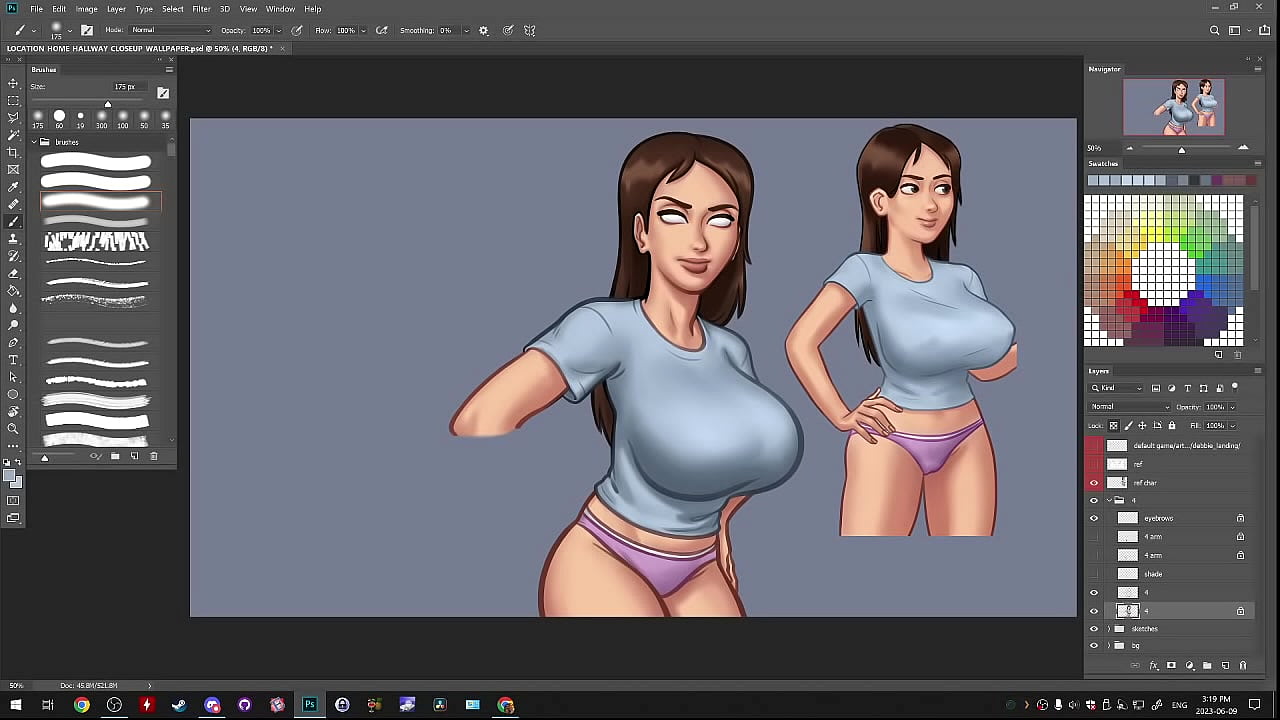1280x720 pixels.
Task: Choose the Eraser tool
Action: coord(13,273)
